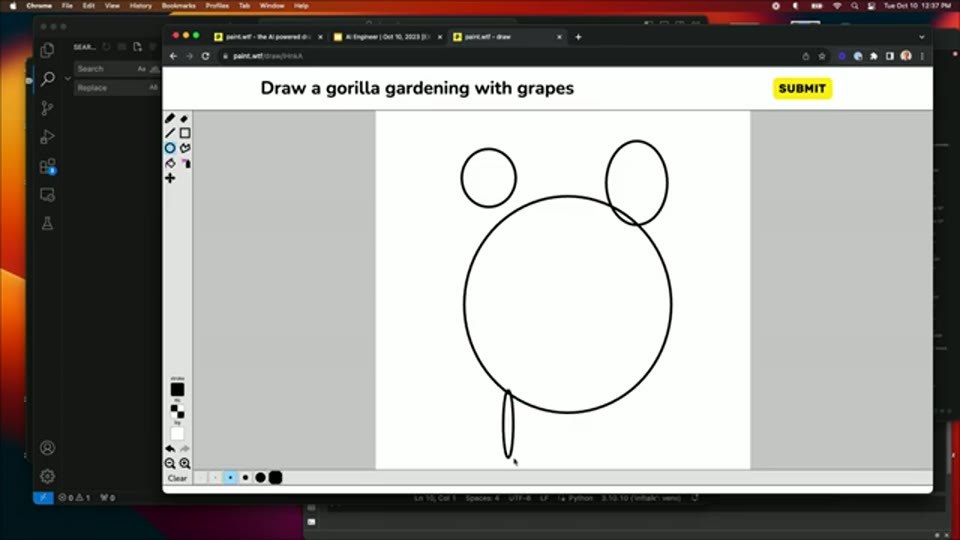Image resolution: width=960 pixels, height=540 pixels.
Task: Zoom out of the canvas
Action: (x=170, y=463)
